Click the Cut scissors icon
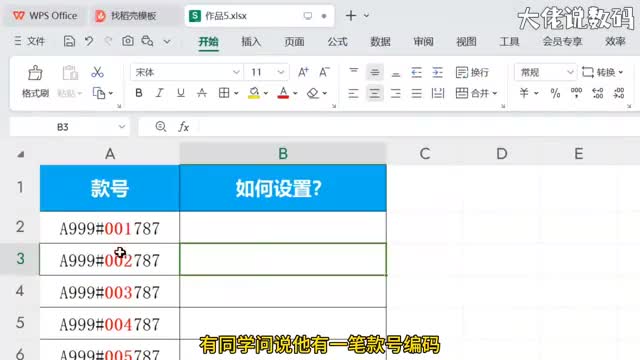640x360 pixels. tap(97, 72)
